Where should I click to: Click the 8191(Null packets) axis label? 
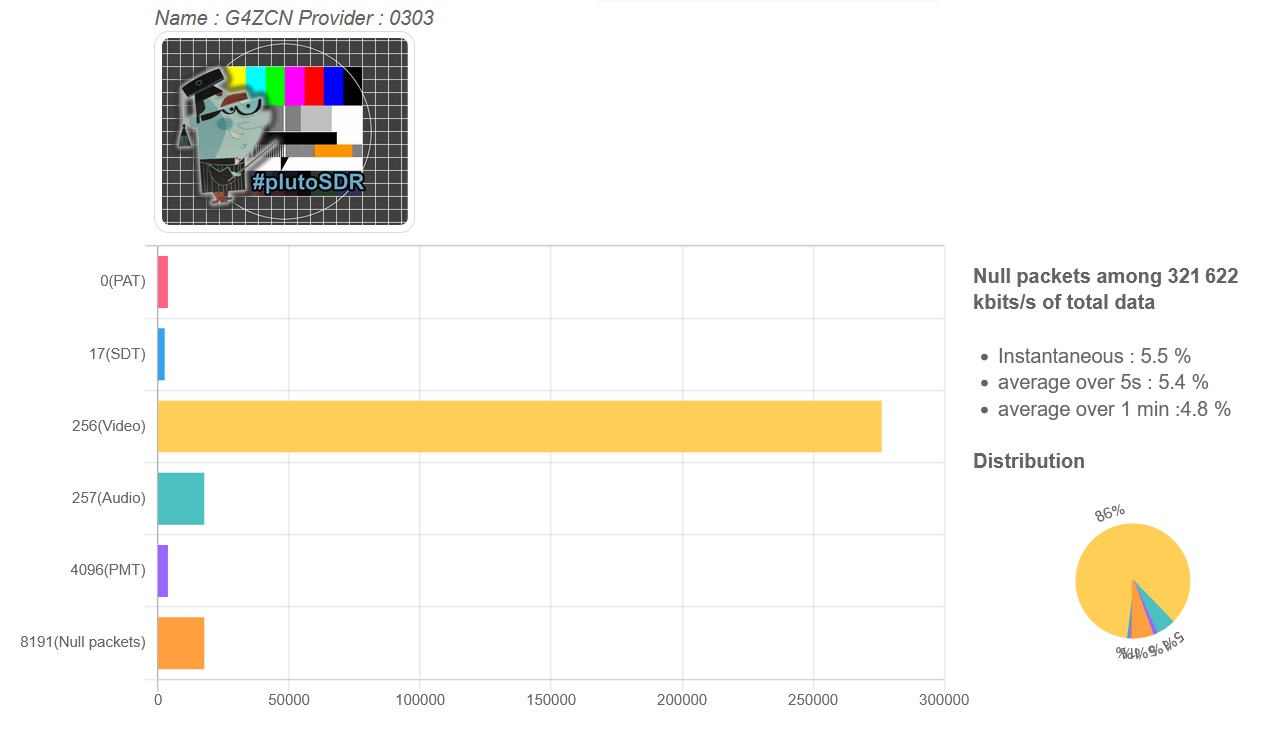(x=83, y=642)
